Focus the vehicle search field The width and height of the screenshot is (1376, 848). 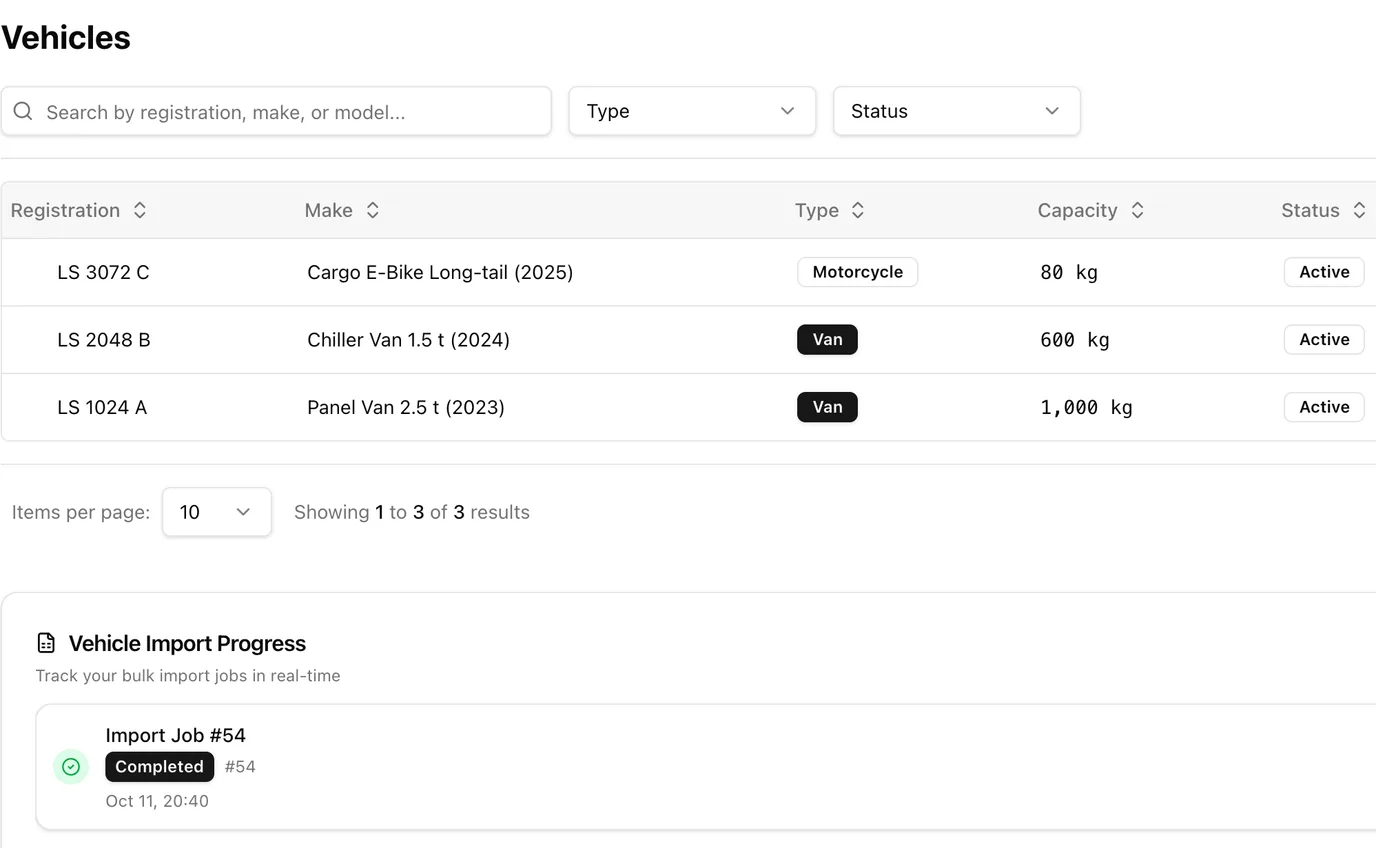pos(276,111)
